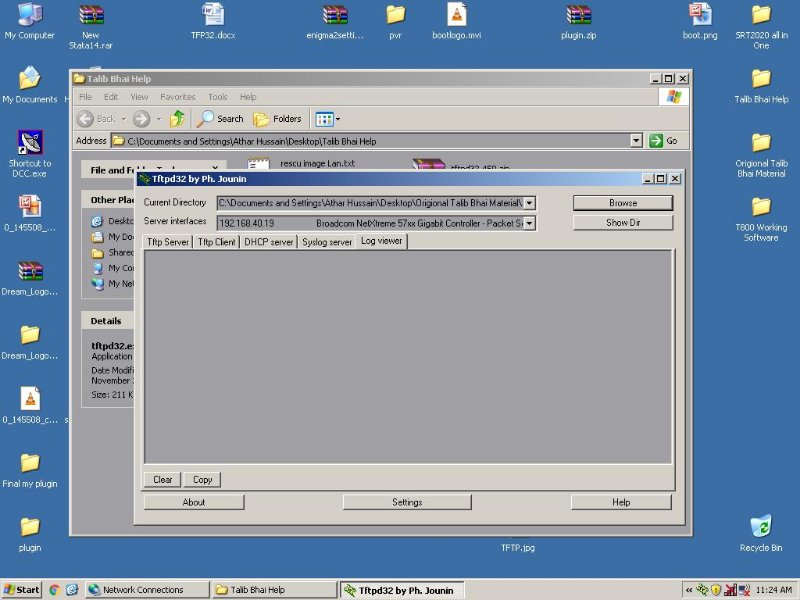Open the View menu in Explorer
Screen dimensions: 800x600
tap(139, 96)
